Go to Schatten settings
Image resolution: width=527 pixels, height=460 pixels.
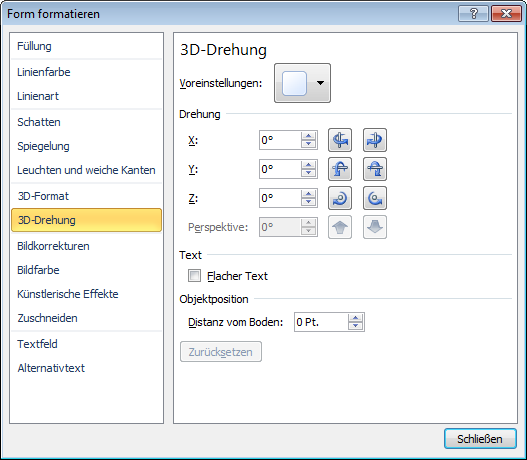coord(86,122)
